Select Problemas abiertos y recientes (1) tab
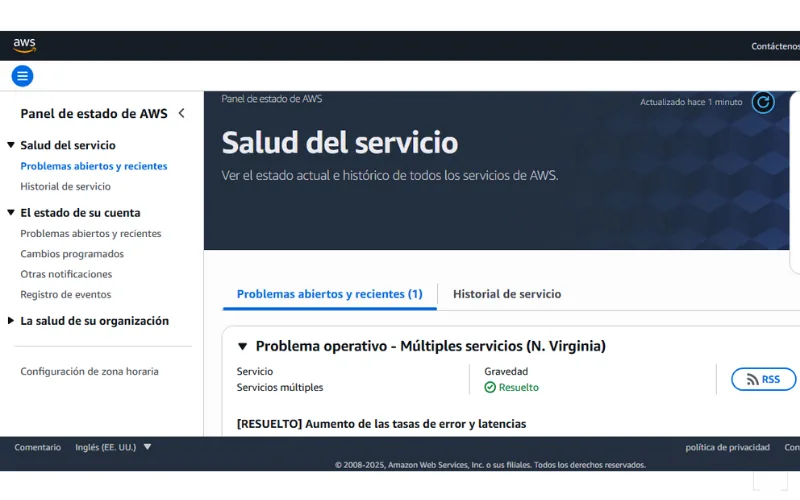 (x=329, y=294)
